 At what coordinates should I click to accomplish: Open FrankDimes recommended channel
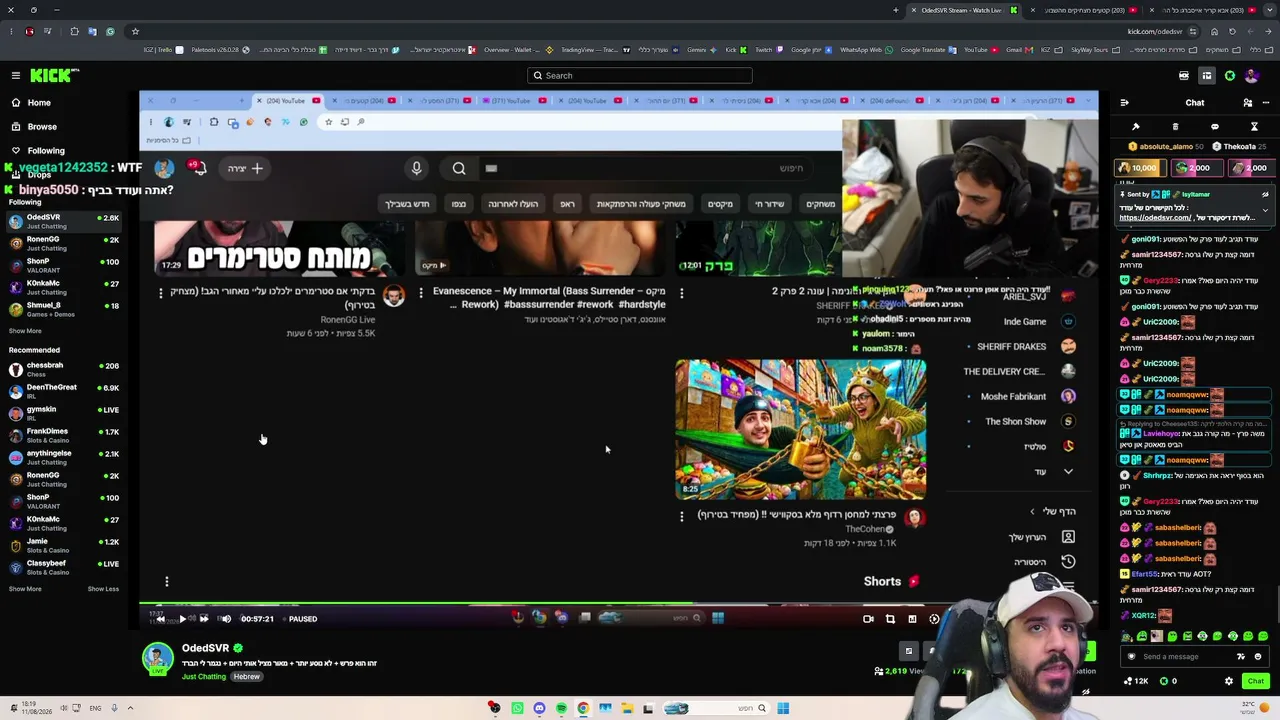click(x=64, y=435)
